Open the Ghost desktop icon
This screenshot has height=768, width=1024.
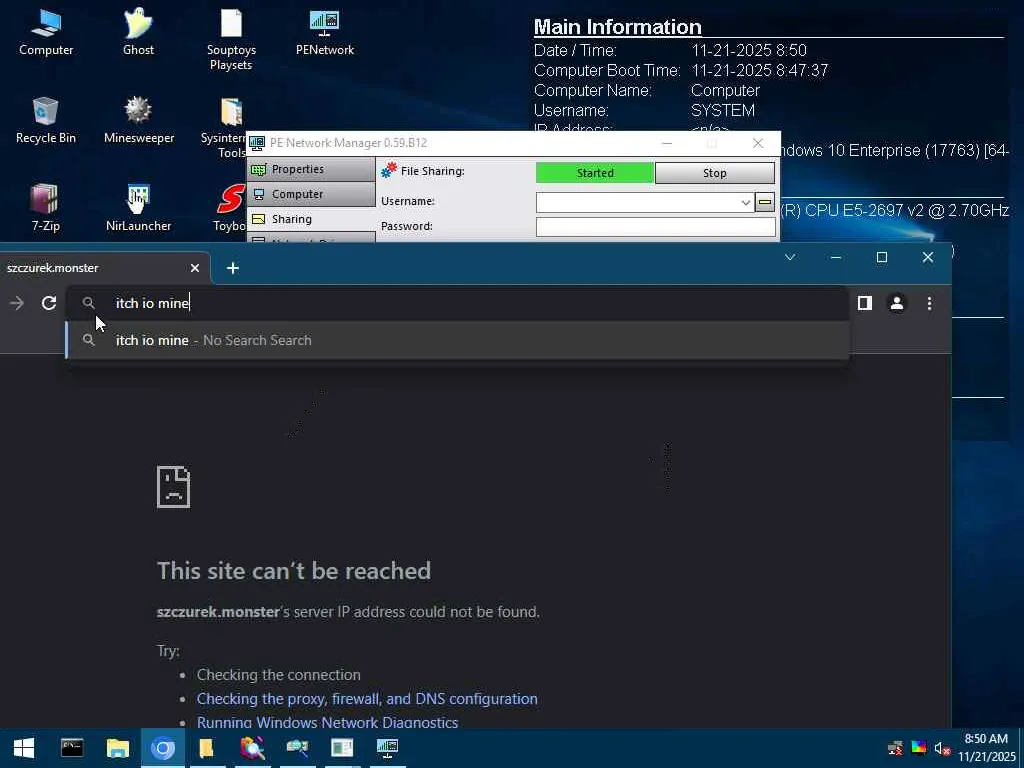(138, 33)
